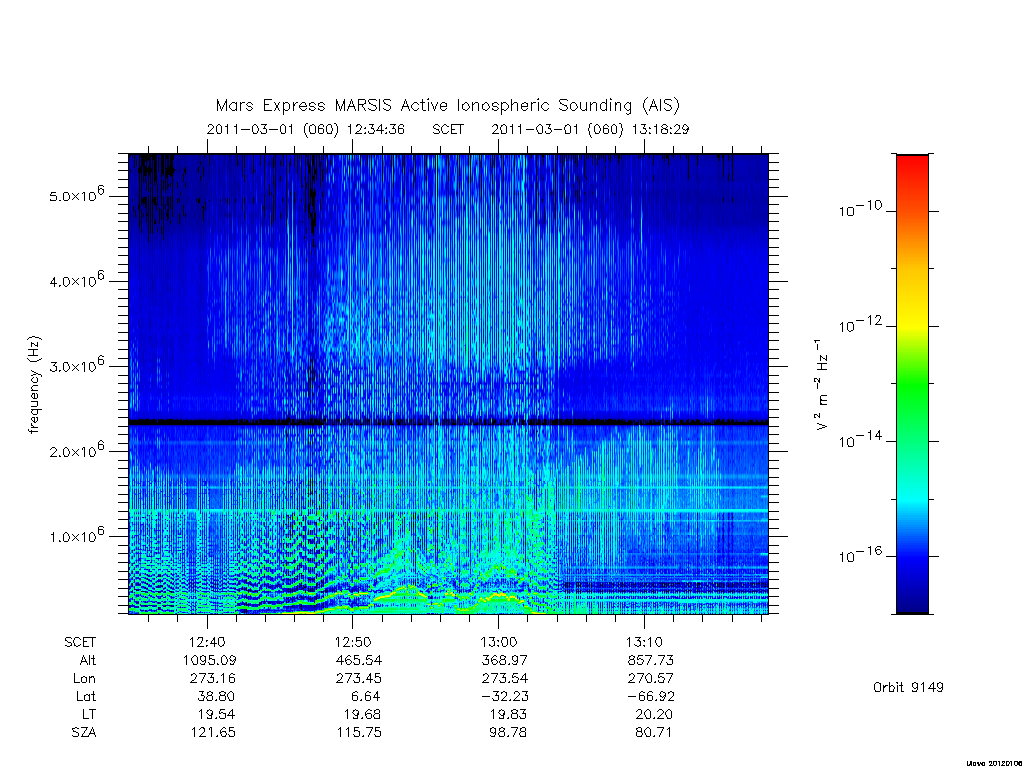The image size is (1024, 768).
Task: Select the end time 13:18:29 in header
Action: [660, 129]
